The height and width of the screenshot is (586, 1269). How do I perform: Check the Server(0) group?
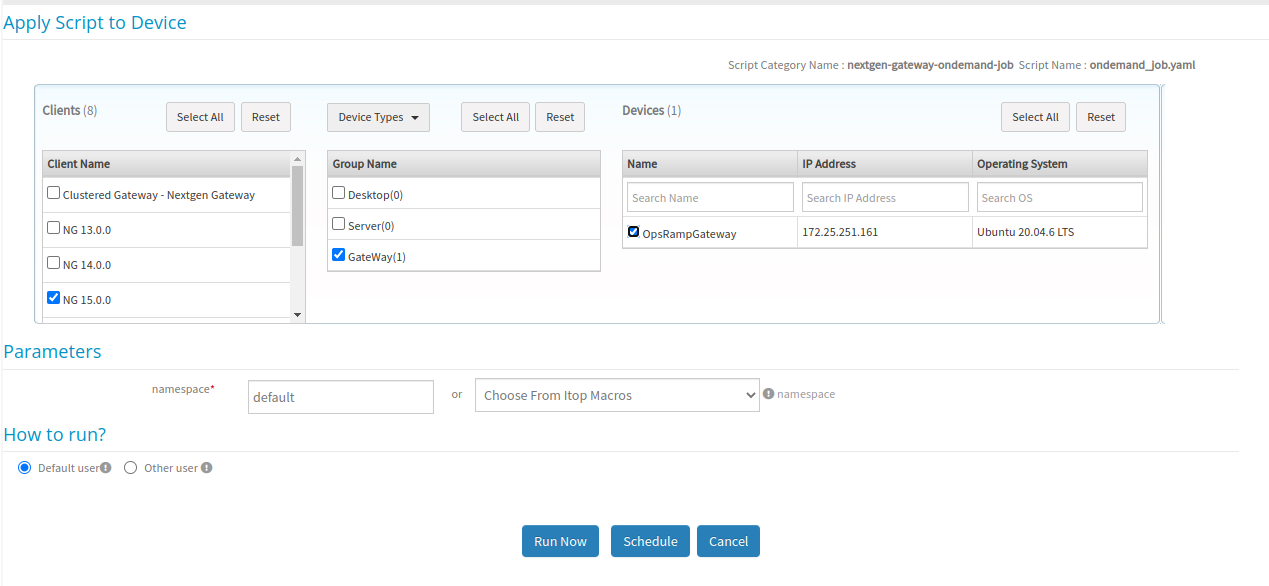[338, 222]
